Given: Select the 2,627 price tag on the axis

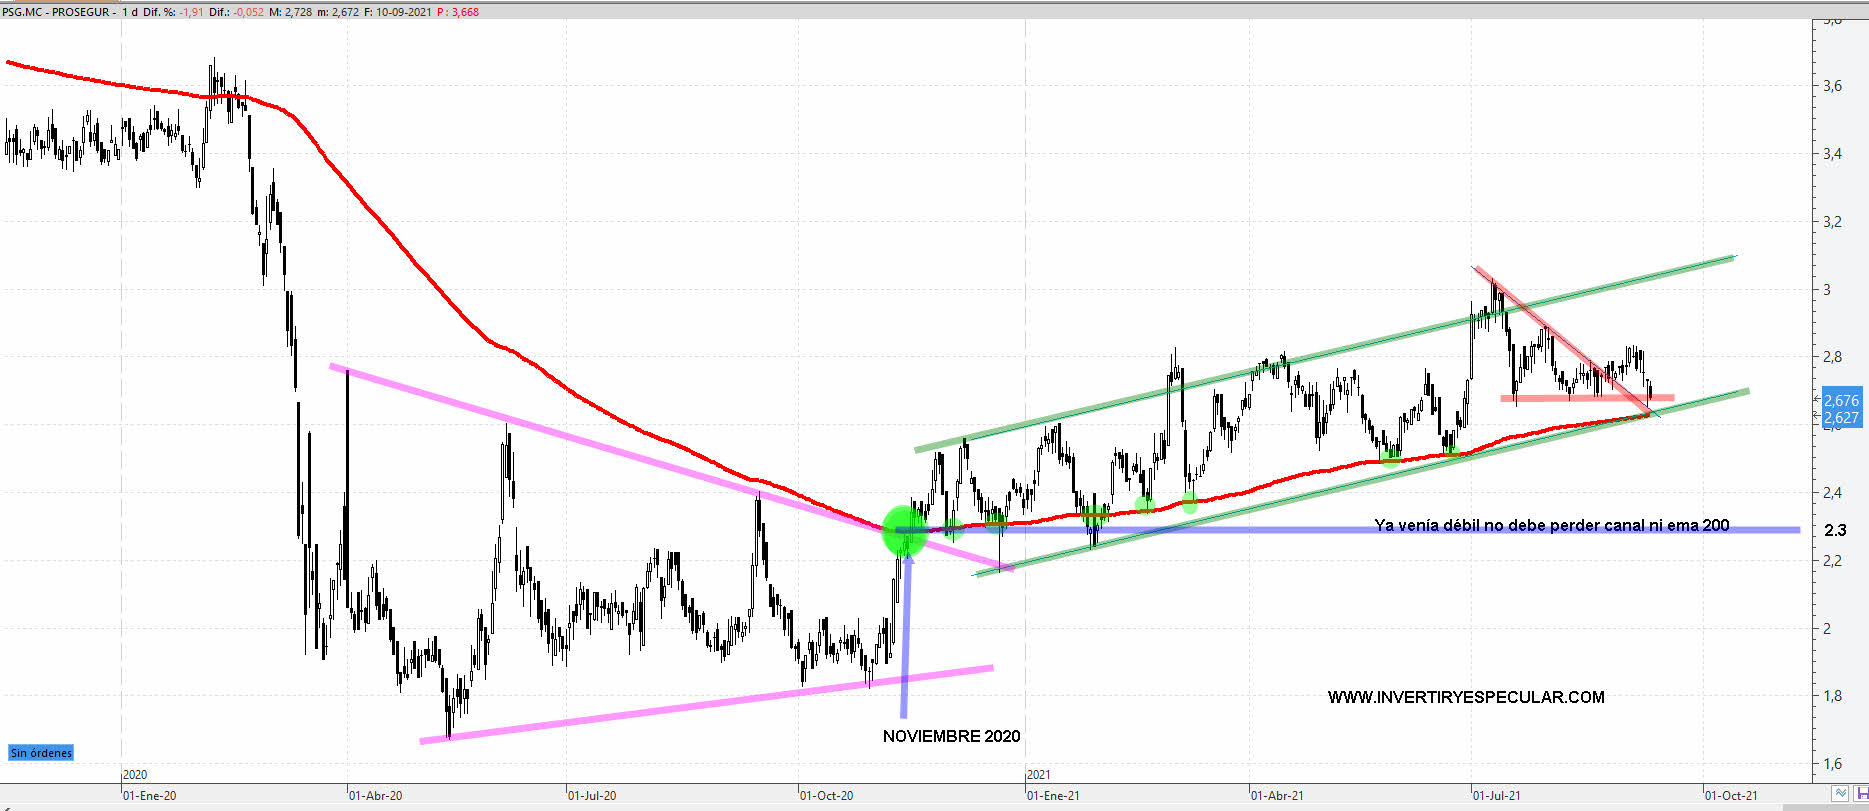Looking at the screenshot, I should coord(1841,418).
